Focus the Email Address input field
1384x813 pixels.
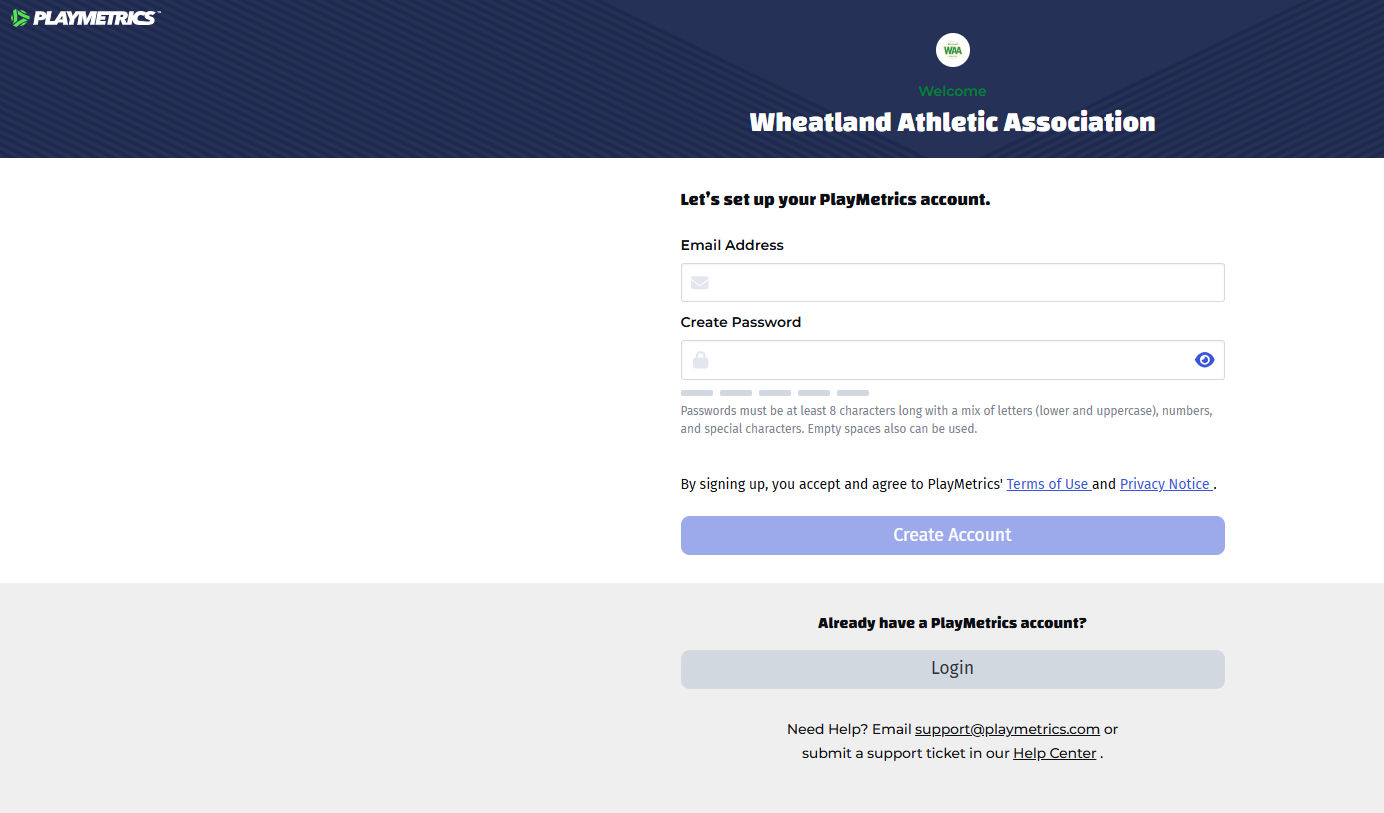tap(960, 283)
